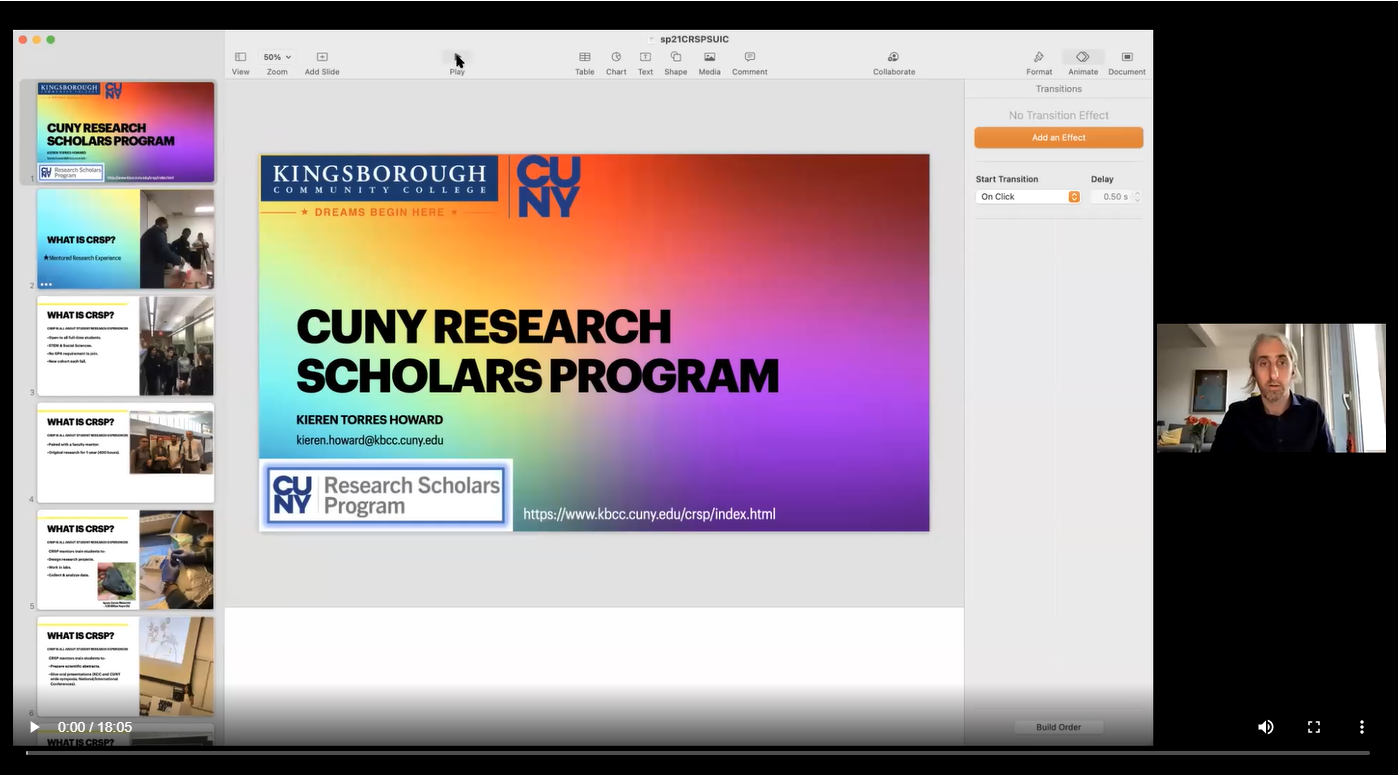Click the Delay value field
1400x775 pixels.
coord(1110,197)
